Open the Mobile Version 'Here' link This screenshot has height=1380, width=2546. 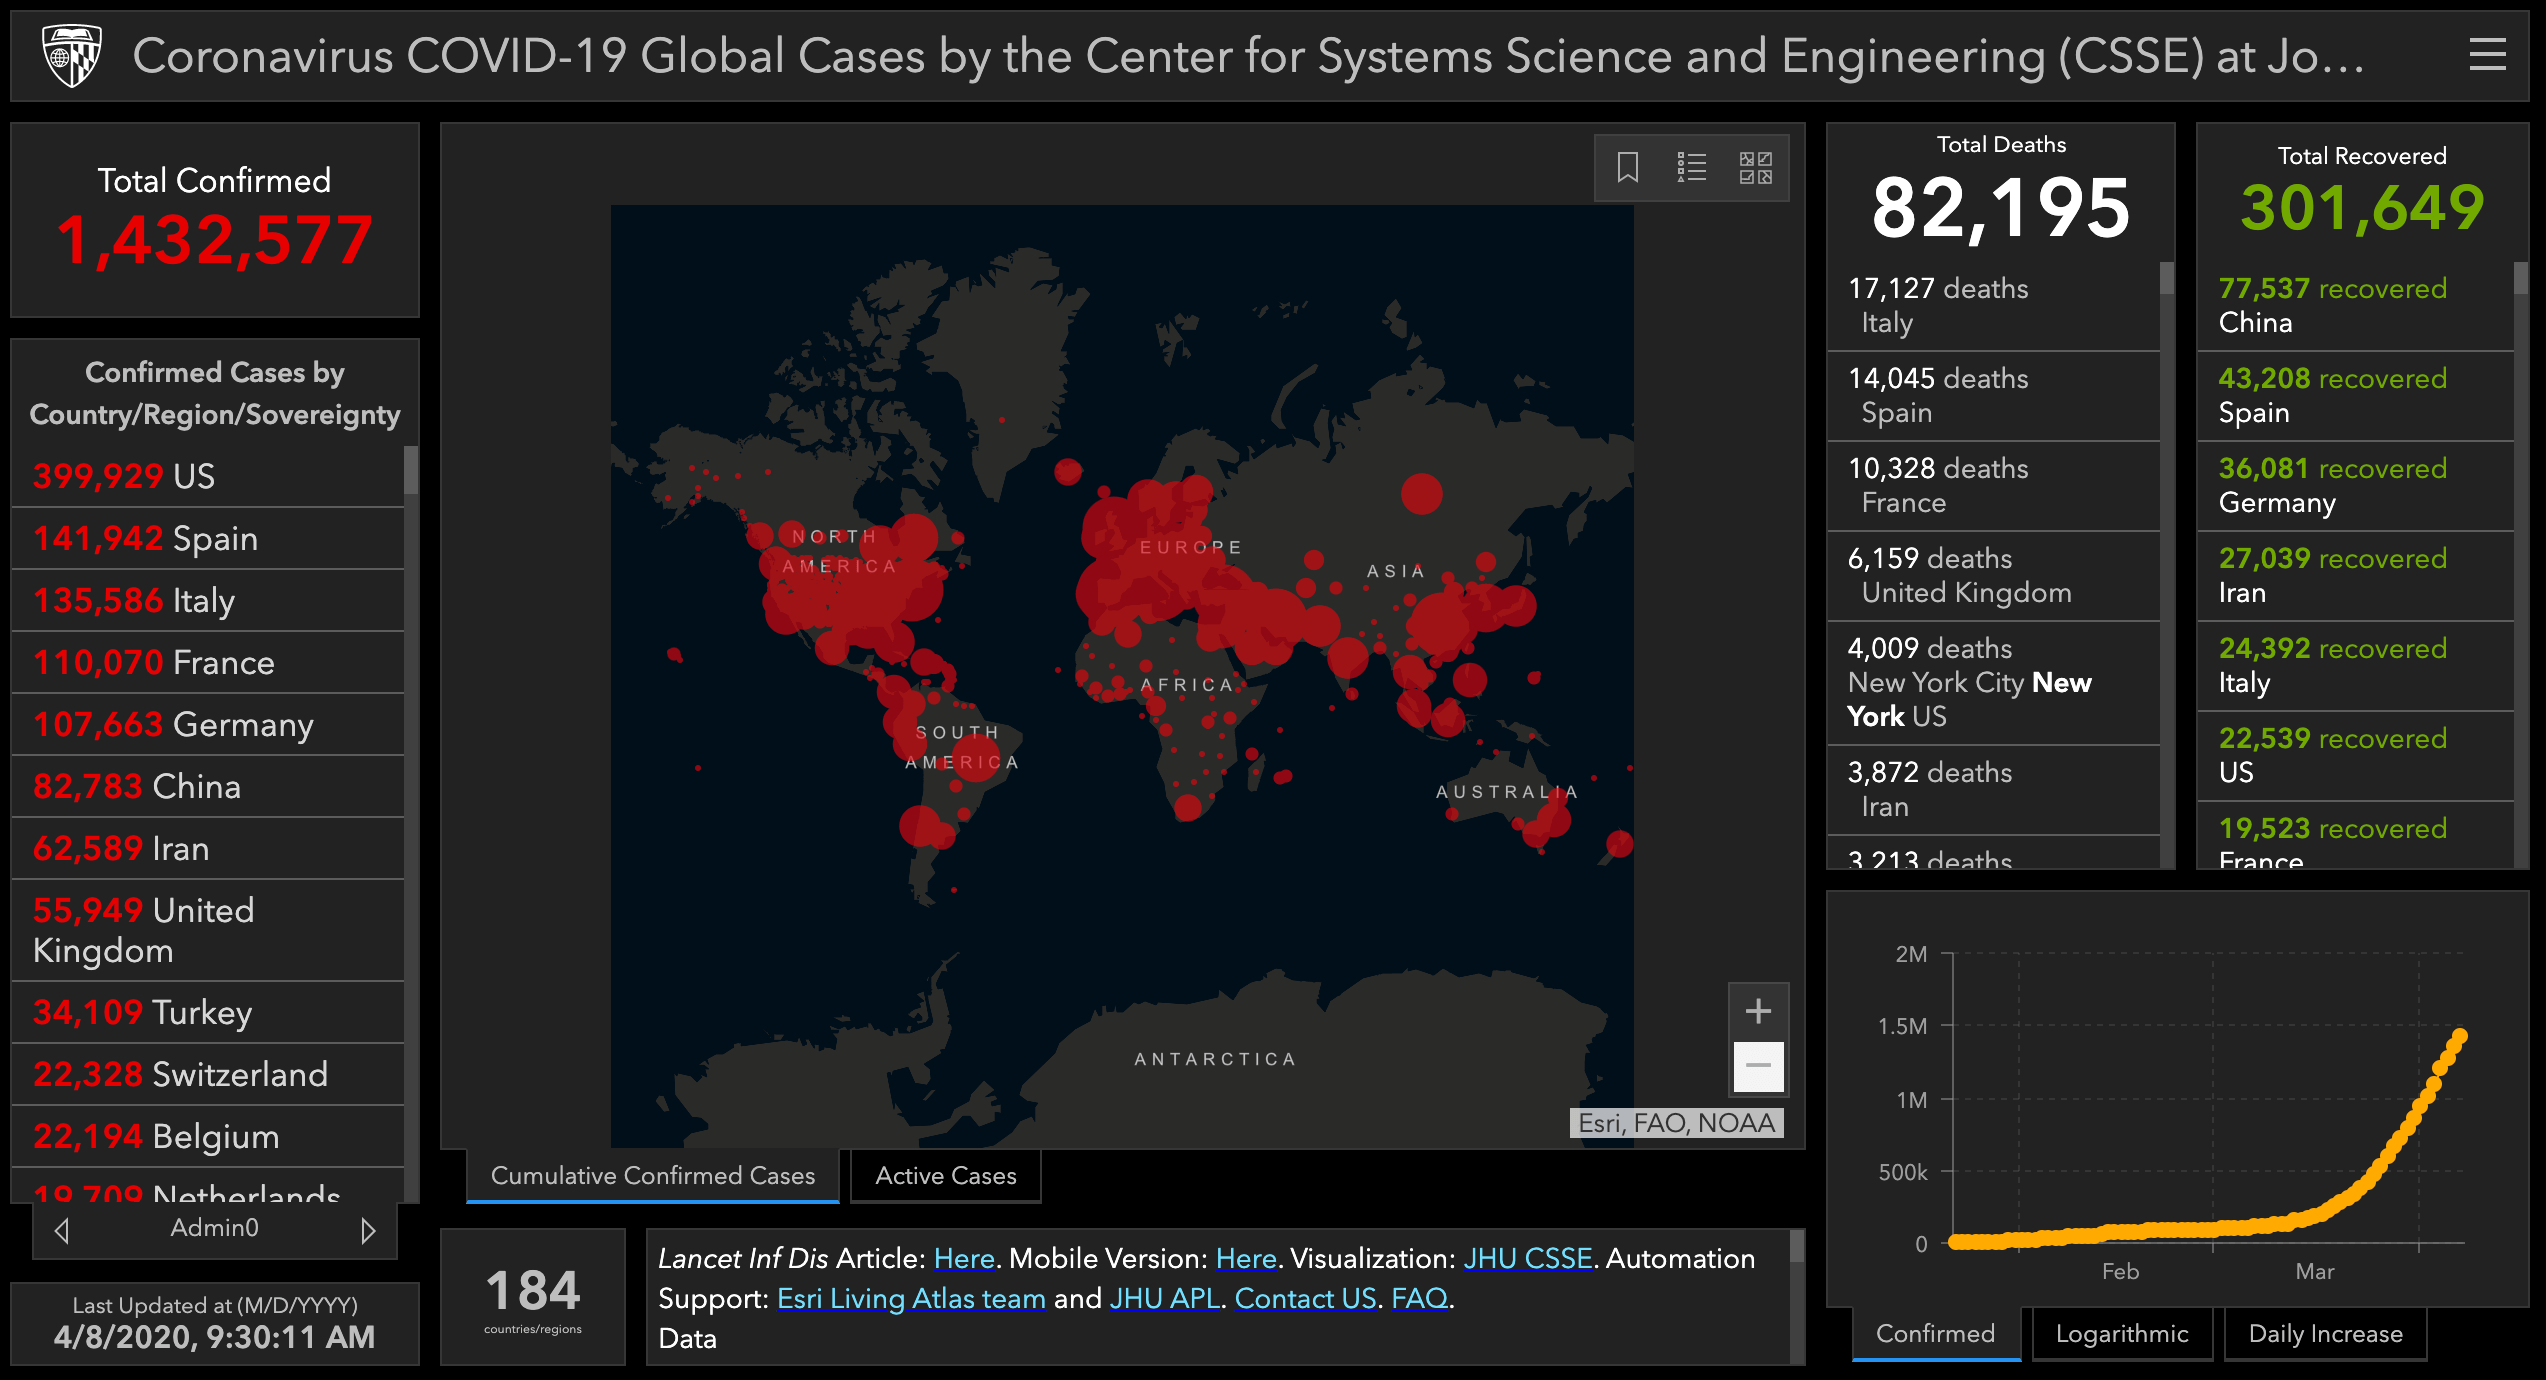click(1246, 1258)
